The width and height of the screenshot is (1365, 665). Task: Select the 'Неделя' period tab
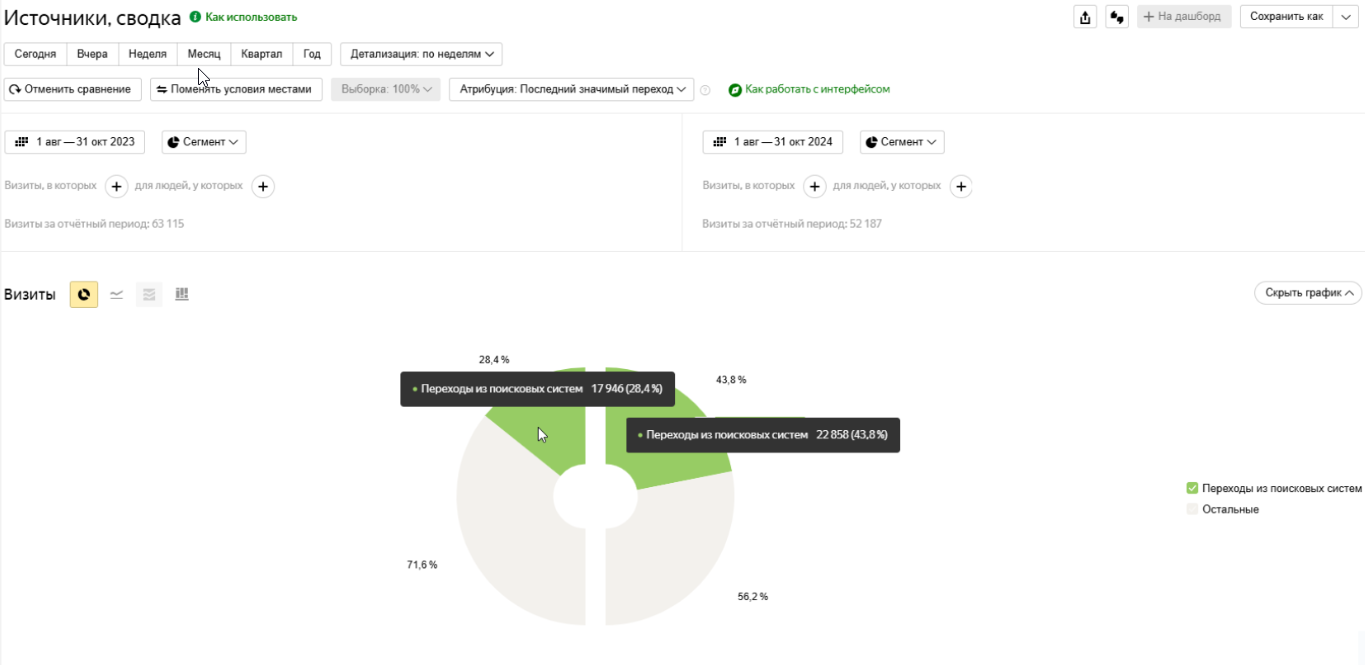click(148, 54)
